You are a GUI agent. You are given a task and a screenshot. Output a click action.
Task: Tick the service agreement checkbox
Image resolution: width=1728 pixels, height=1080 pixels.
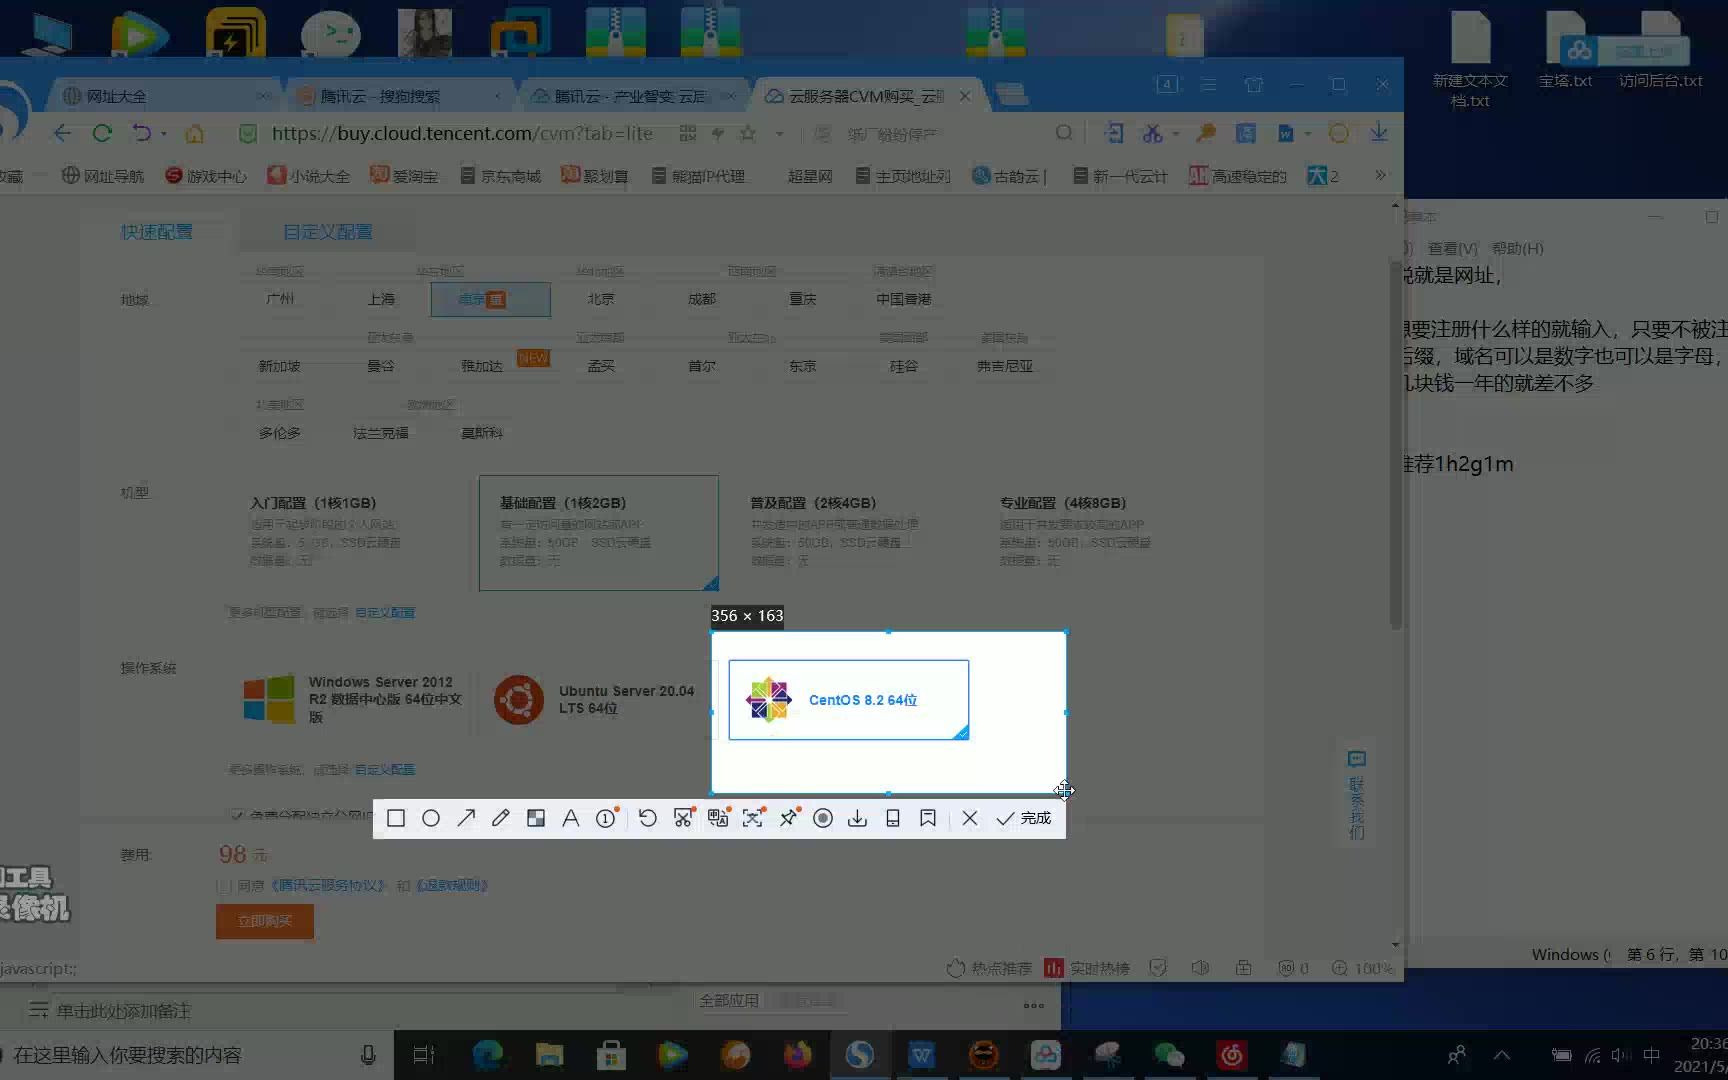click(224, 886)
